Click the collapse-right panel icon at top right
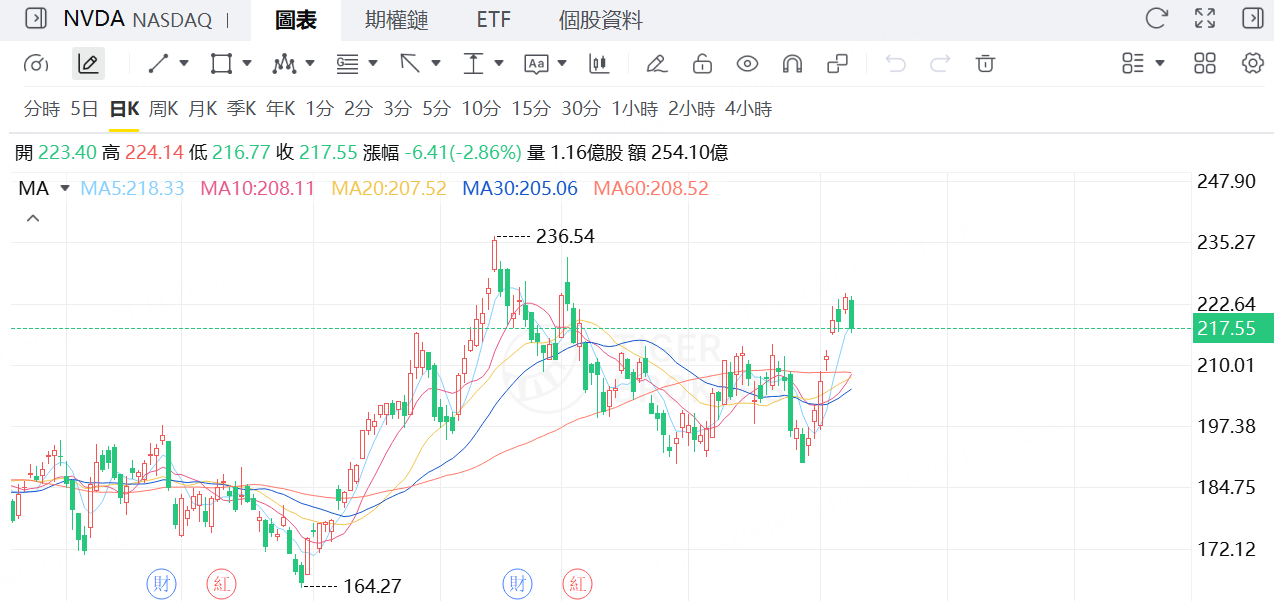This screenshot has width=1274, height=602. [x=1252, y=18]
